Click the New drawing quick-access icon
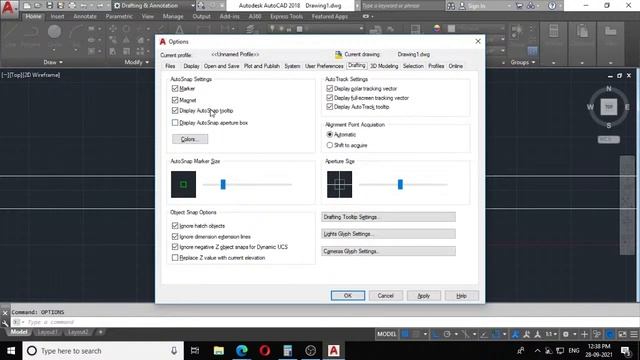 (x=27, y=6)
